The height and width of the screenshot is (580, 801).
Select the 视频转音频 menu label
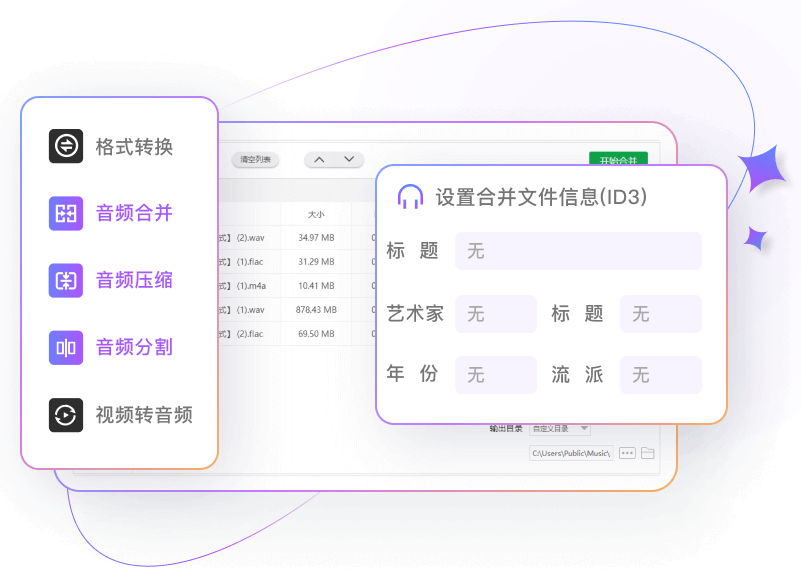coord(144,414)
